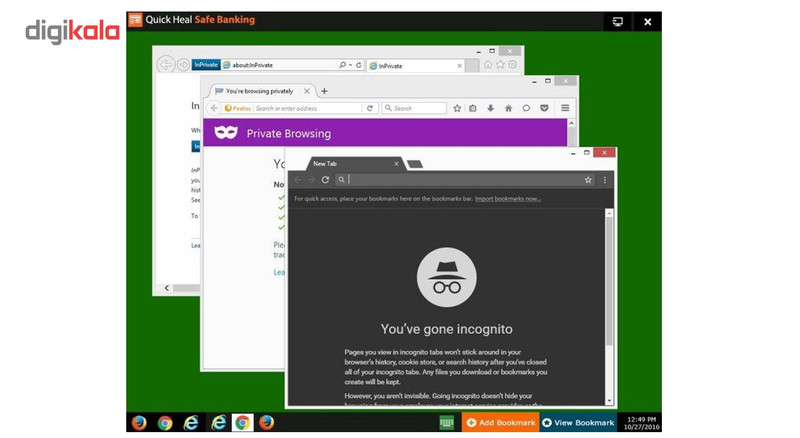The height and width of the screenshot is (438, 800).
Task: Click the Firefox Search box
Action: point(414,108)
